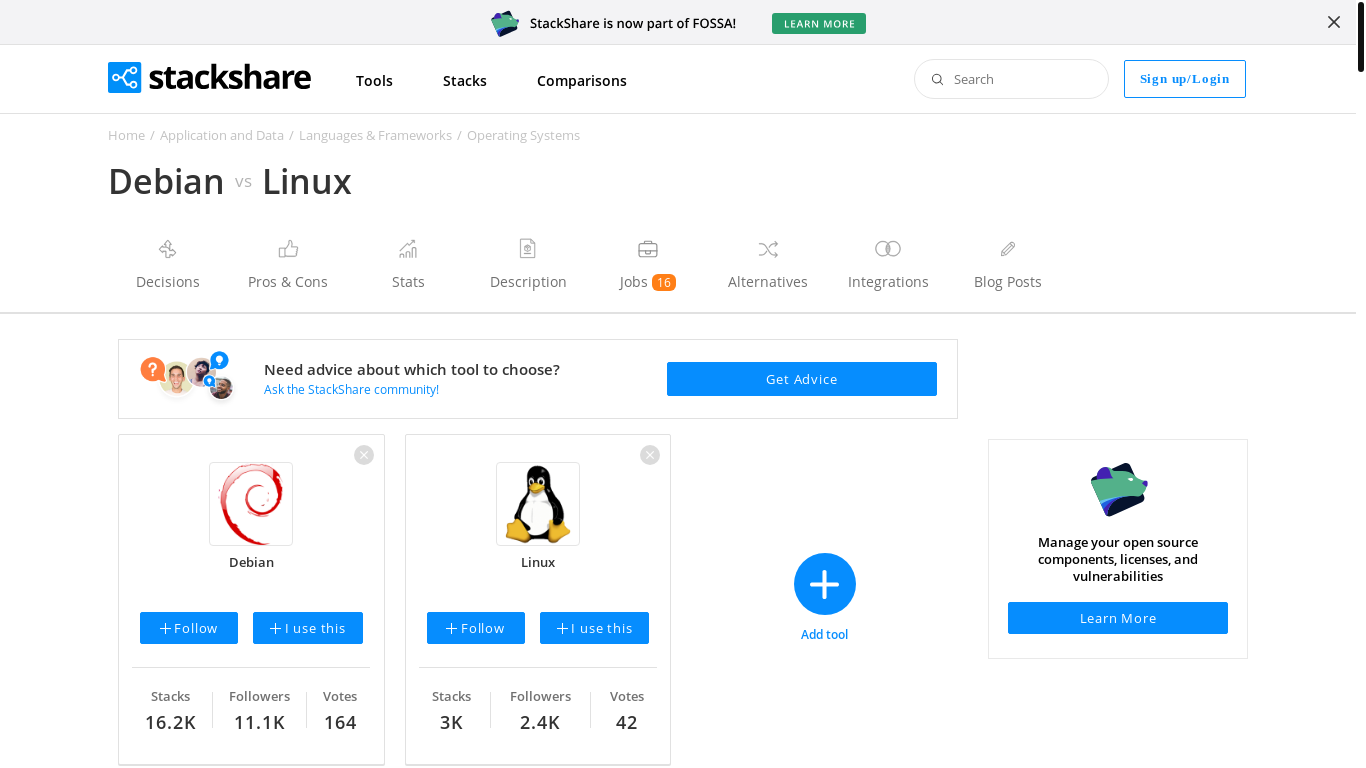Click the Jobs 16 count badge
Screen dimensions: 1366x768
[x=664, y=283]
